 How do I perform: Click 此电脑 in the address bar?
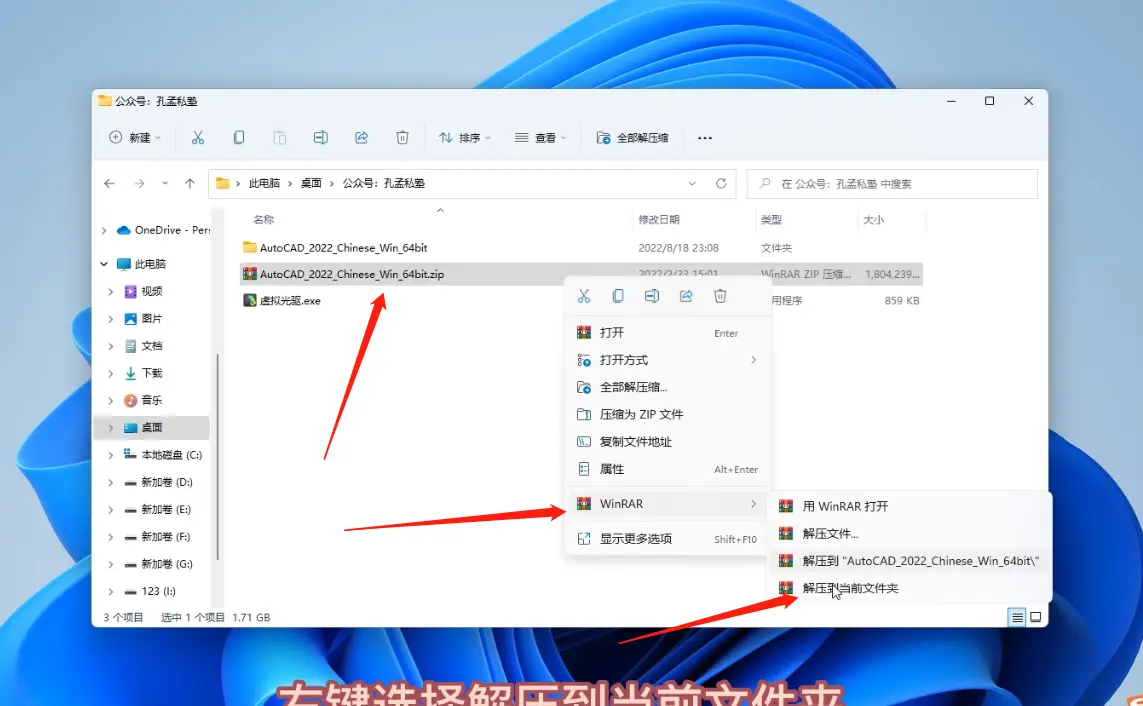click(x=264, y=184)
